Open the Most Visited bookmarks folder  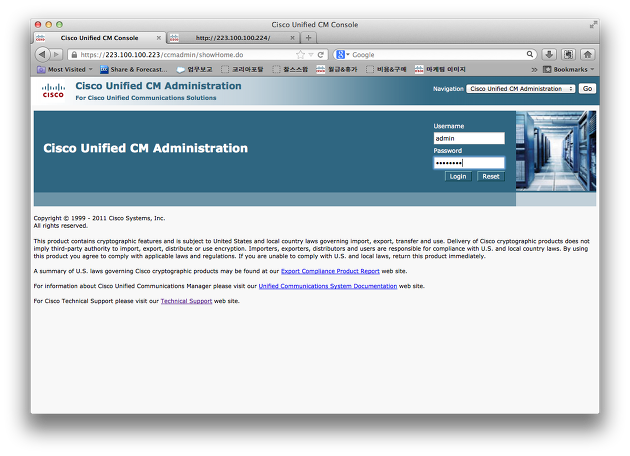65,70
